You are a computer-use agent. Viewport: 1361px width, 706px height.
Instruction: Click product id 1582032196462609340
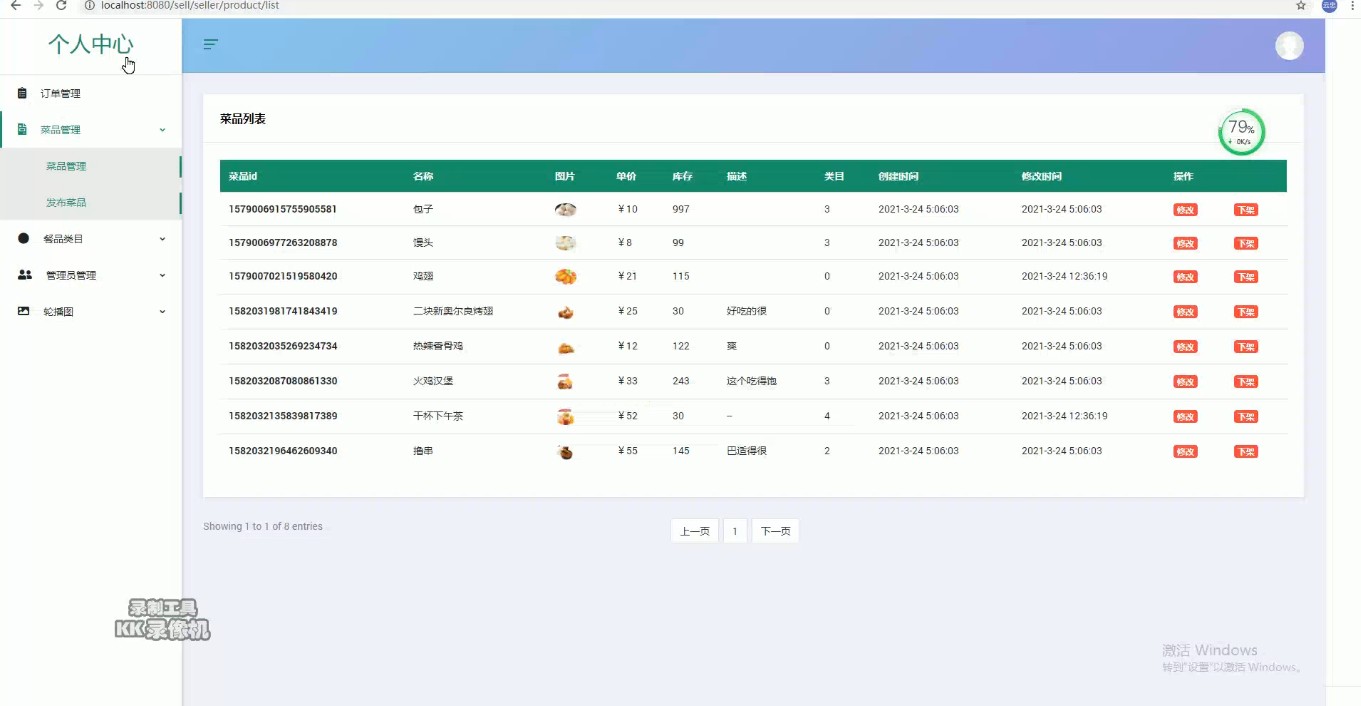pyautogui.click(x=283, y=451)
